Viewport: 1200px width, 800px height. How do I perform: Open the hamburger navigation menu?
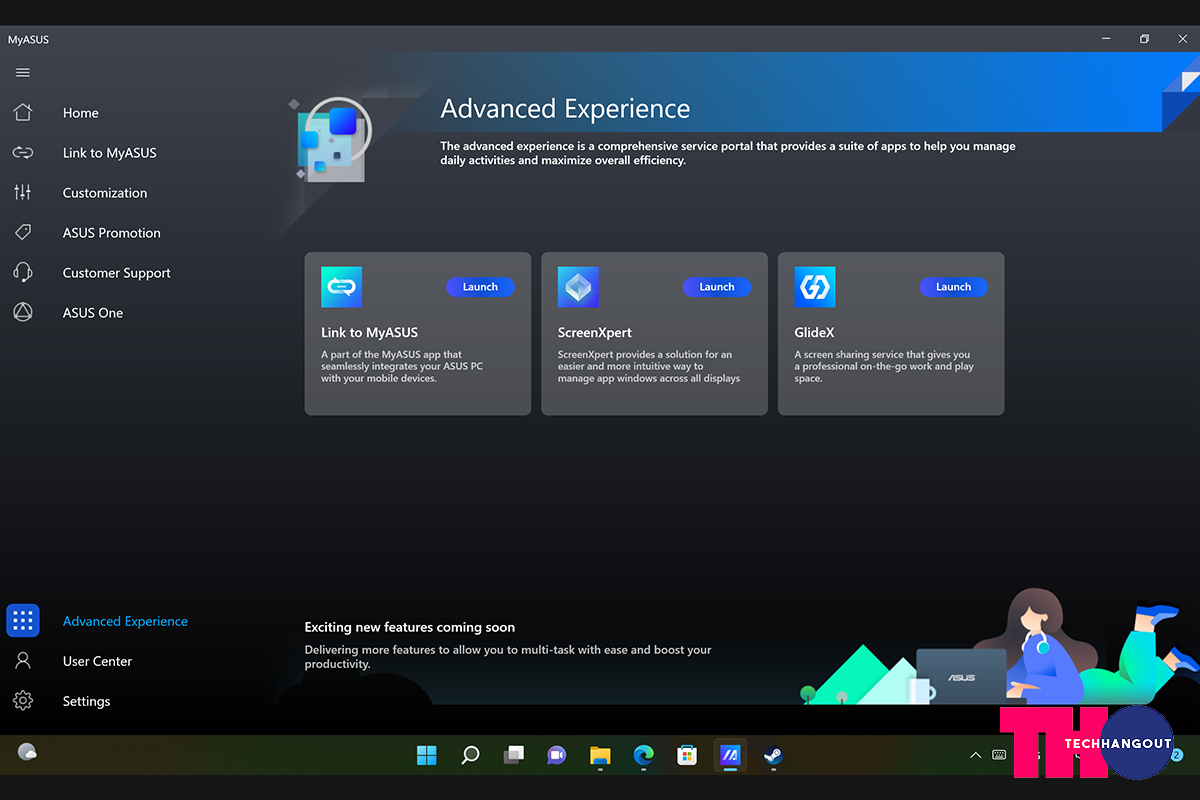tap(23, 73)
